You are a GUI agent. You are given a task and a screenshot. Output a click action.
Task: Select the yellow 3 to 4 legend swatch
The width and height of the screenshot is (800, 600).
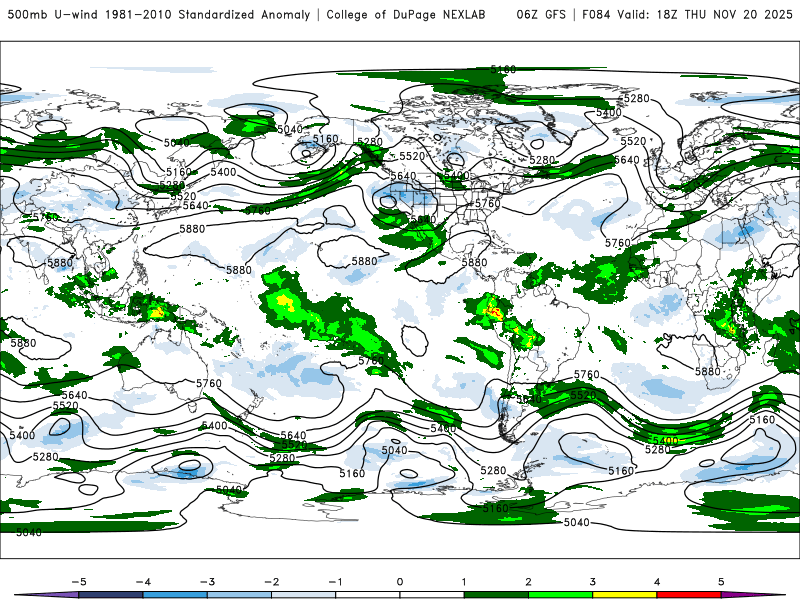pos(624,595)
